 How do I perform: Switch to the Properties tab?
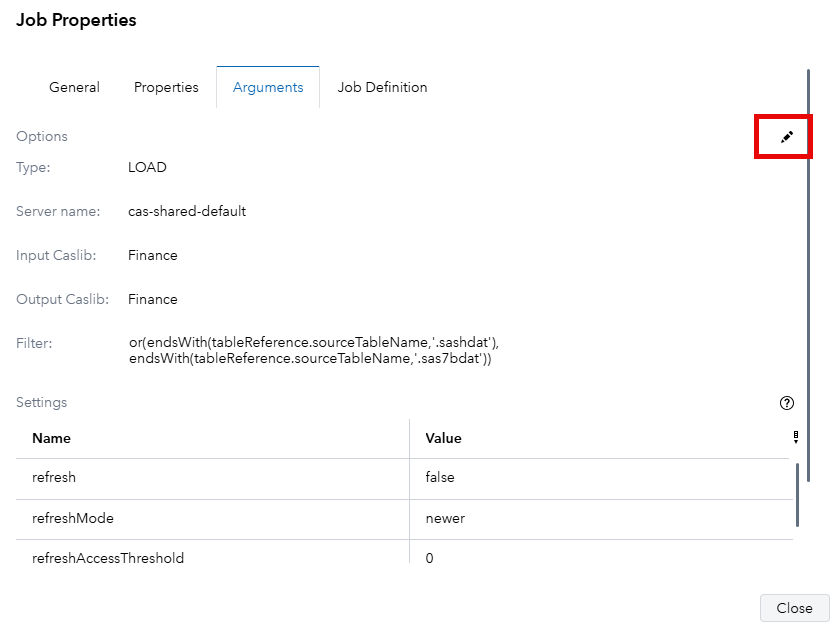click(x=166, y=87)
